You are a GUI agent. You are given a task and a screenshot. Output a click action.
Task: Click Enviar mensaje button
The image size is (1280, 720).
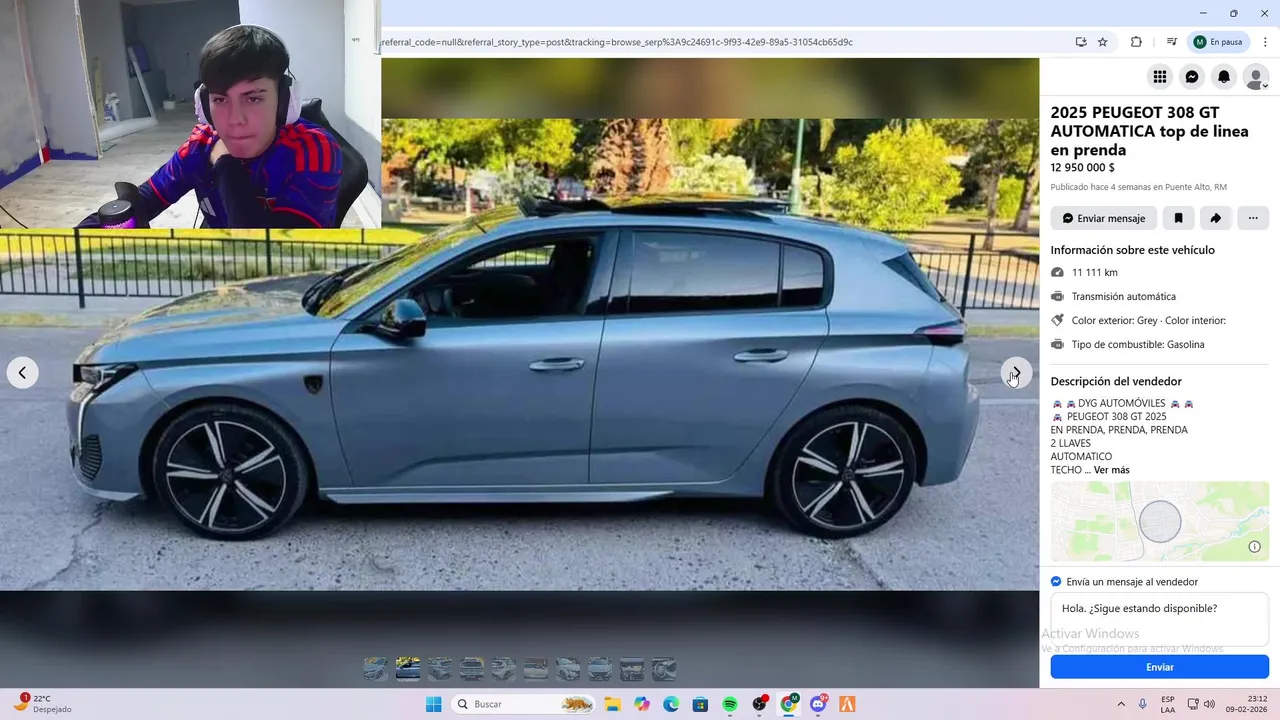coord(1104,218)
